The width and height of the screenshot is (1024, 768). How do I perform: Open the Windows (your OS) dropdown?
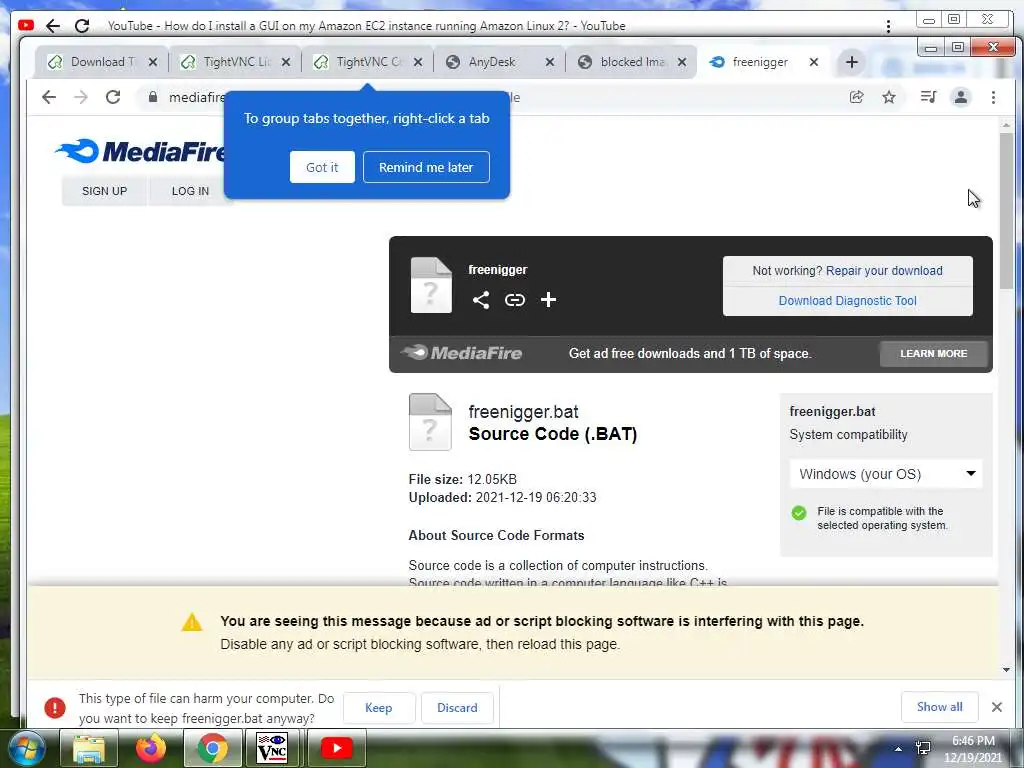click(x=886, y=474)
